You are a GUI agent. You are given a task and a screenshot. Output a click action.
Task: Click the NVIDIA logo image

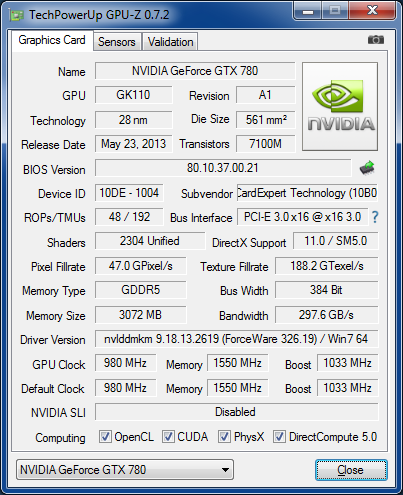340,106
